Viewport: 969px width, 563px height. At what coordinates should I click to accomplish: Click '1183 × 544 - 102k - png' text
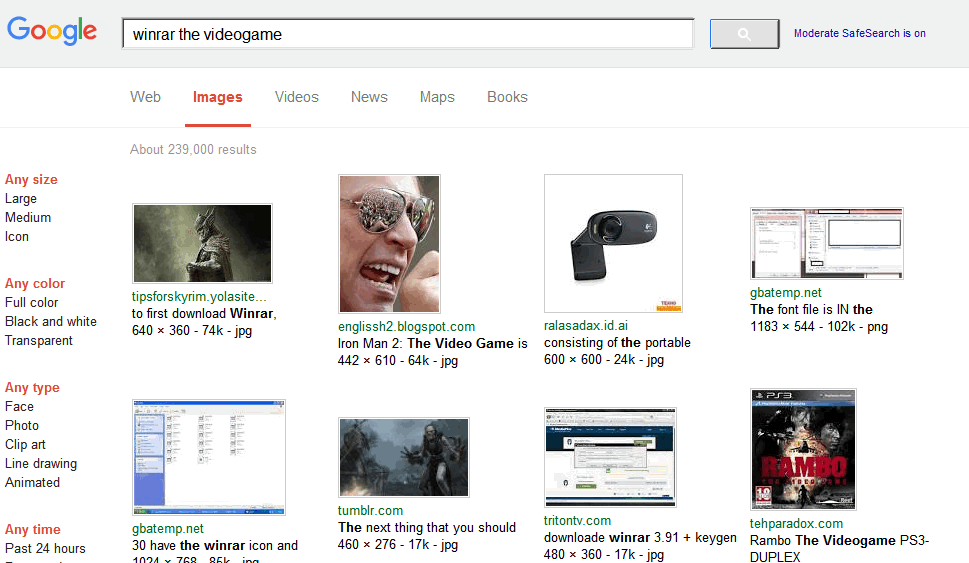coord(819,327)
